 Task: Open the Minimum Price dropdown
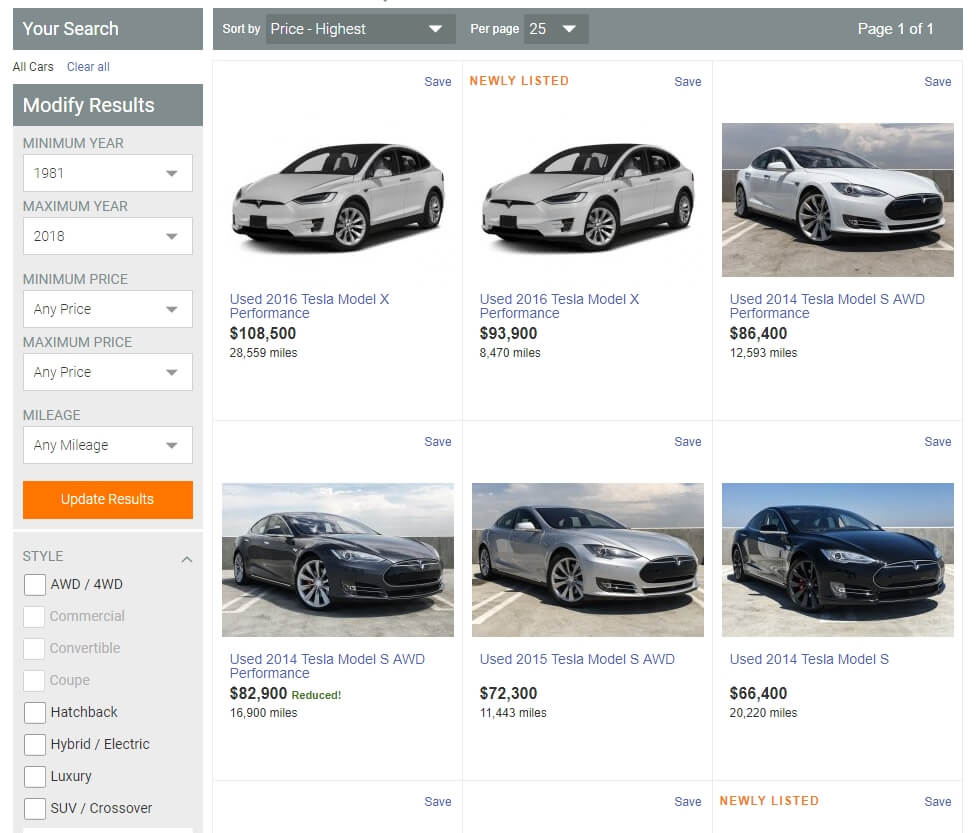tap(108, 309)
